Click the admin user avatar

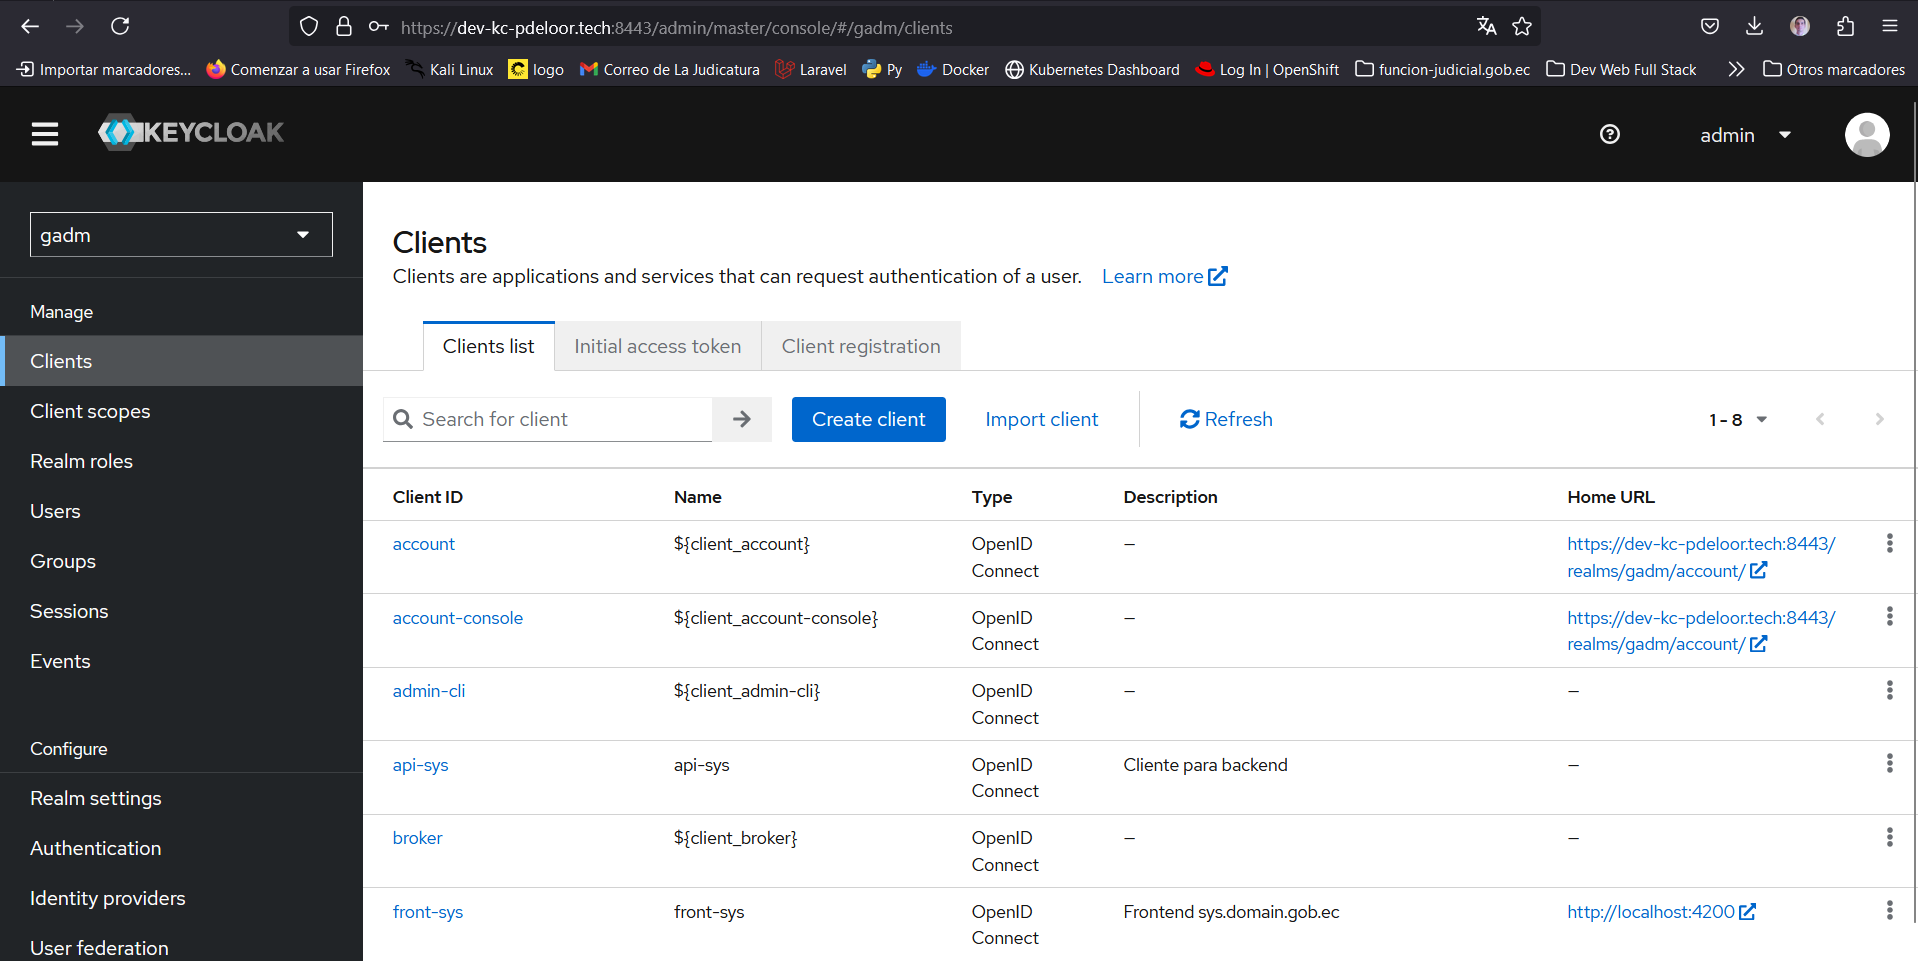pyautogui.click(x=1866, y=134)
